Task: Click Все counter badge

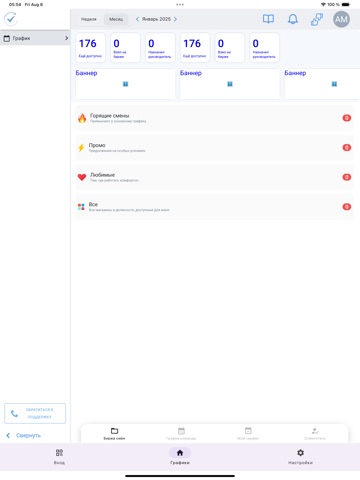Action: click(x=347, y=207)
